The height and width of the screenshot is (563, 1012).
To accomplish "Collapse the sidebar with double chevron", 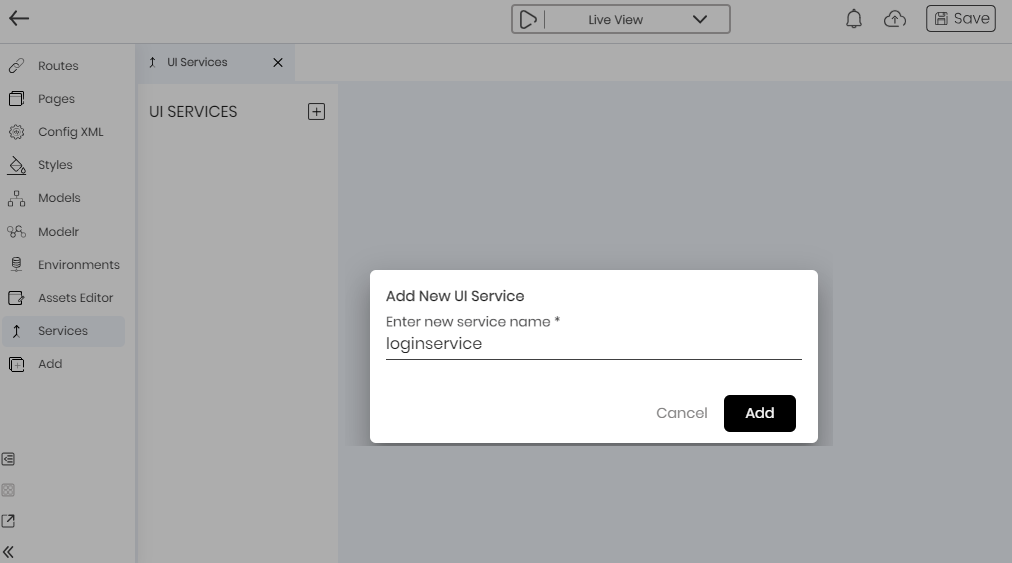I will click(8, 552).
